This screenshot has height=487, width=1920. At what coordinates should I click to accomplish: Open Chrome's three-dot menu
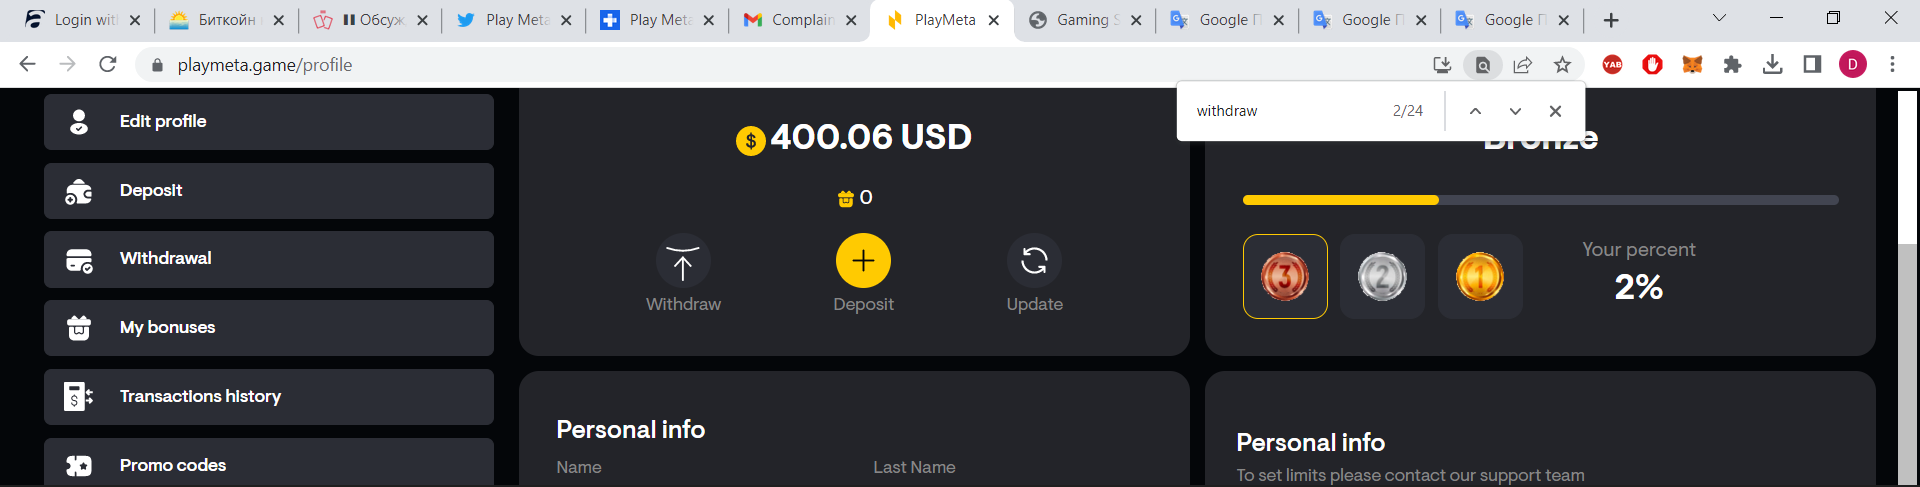pos(1892,65)
